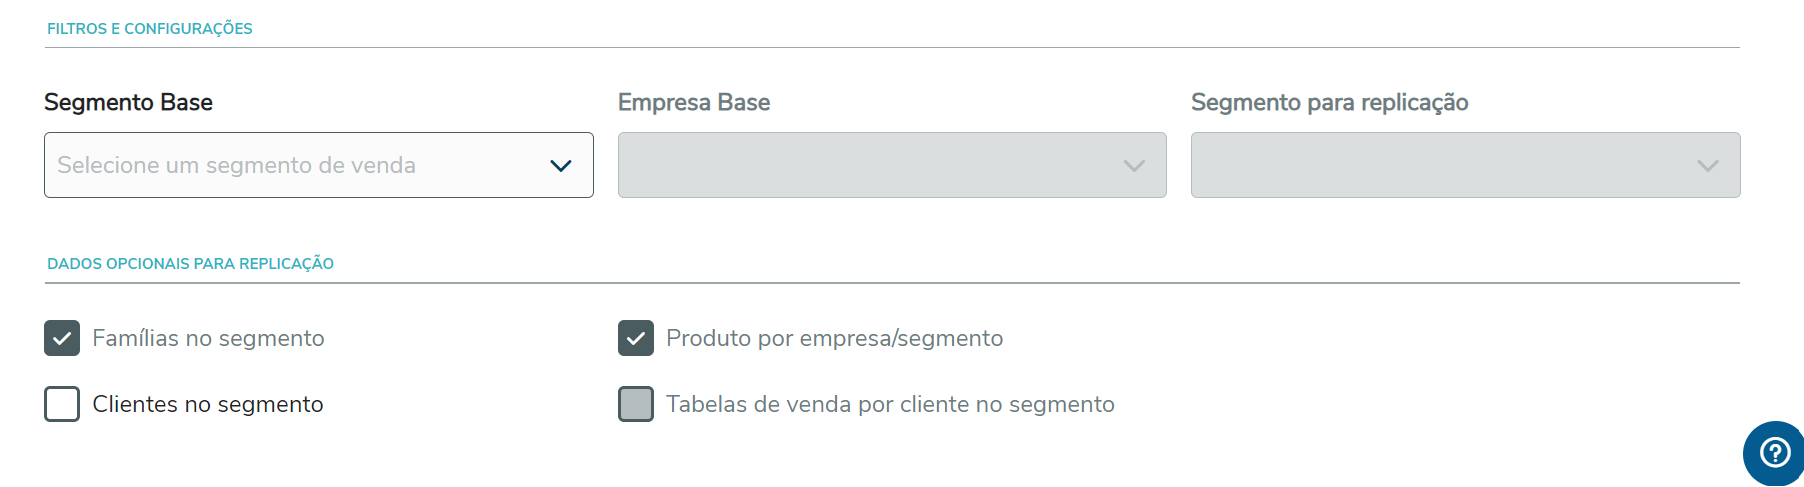Click the 'Produto por empresa/segmento' label text
Screen dimensions: 1804x487
coord(834,338)
